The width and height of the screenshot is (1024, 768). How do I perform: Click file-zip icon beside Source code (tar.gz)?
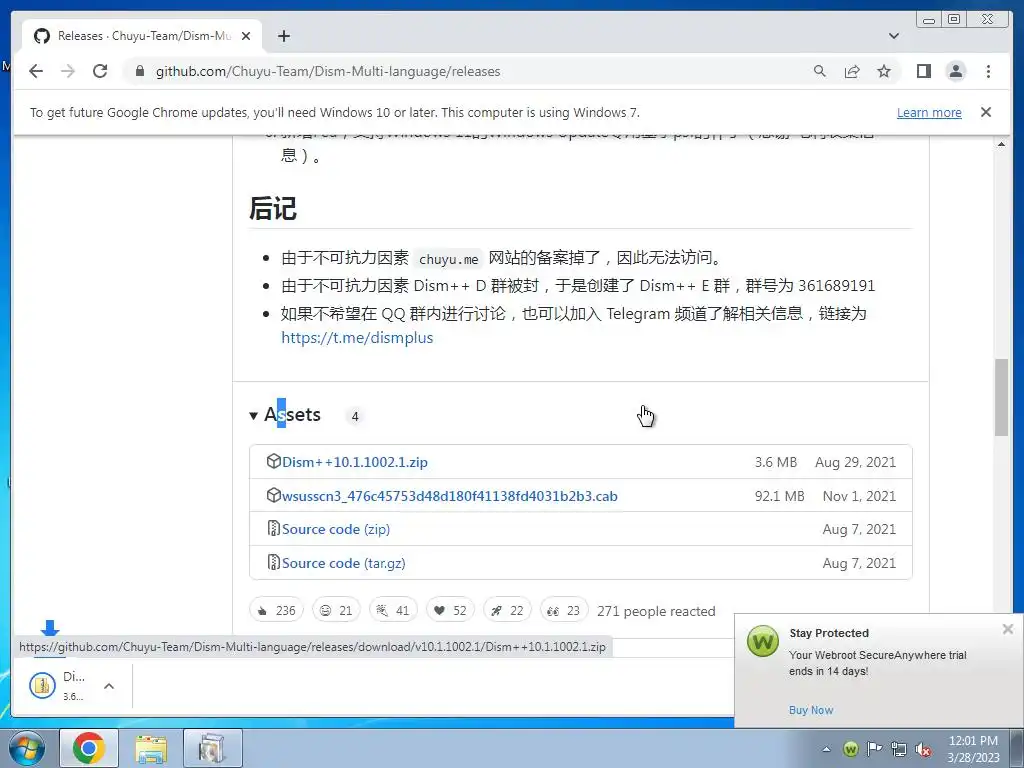point(274,562)
